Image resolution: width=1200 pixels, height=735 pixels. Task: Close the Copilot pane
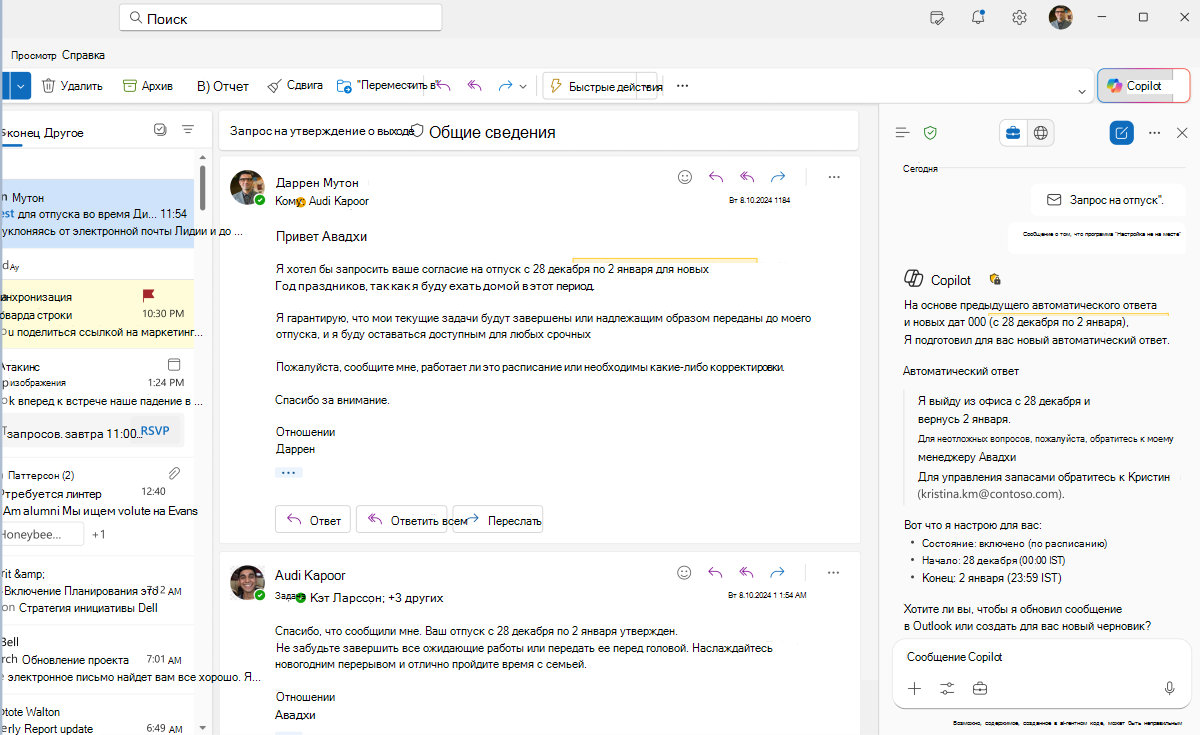point(1182,132)
